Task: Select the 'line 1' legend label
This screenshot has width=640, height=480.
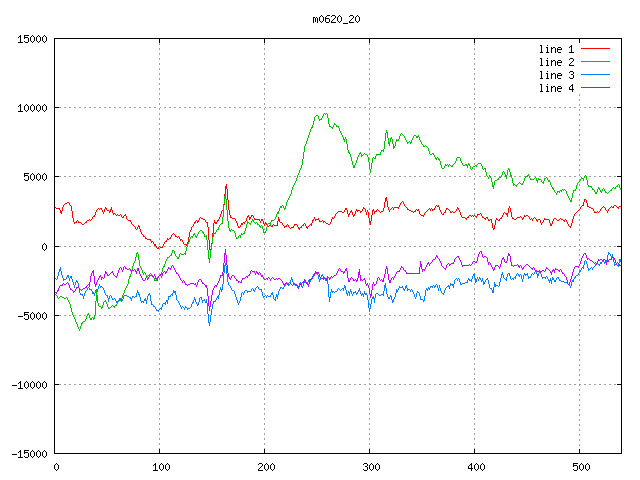Action: [556, 49]
